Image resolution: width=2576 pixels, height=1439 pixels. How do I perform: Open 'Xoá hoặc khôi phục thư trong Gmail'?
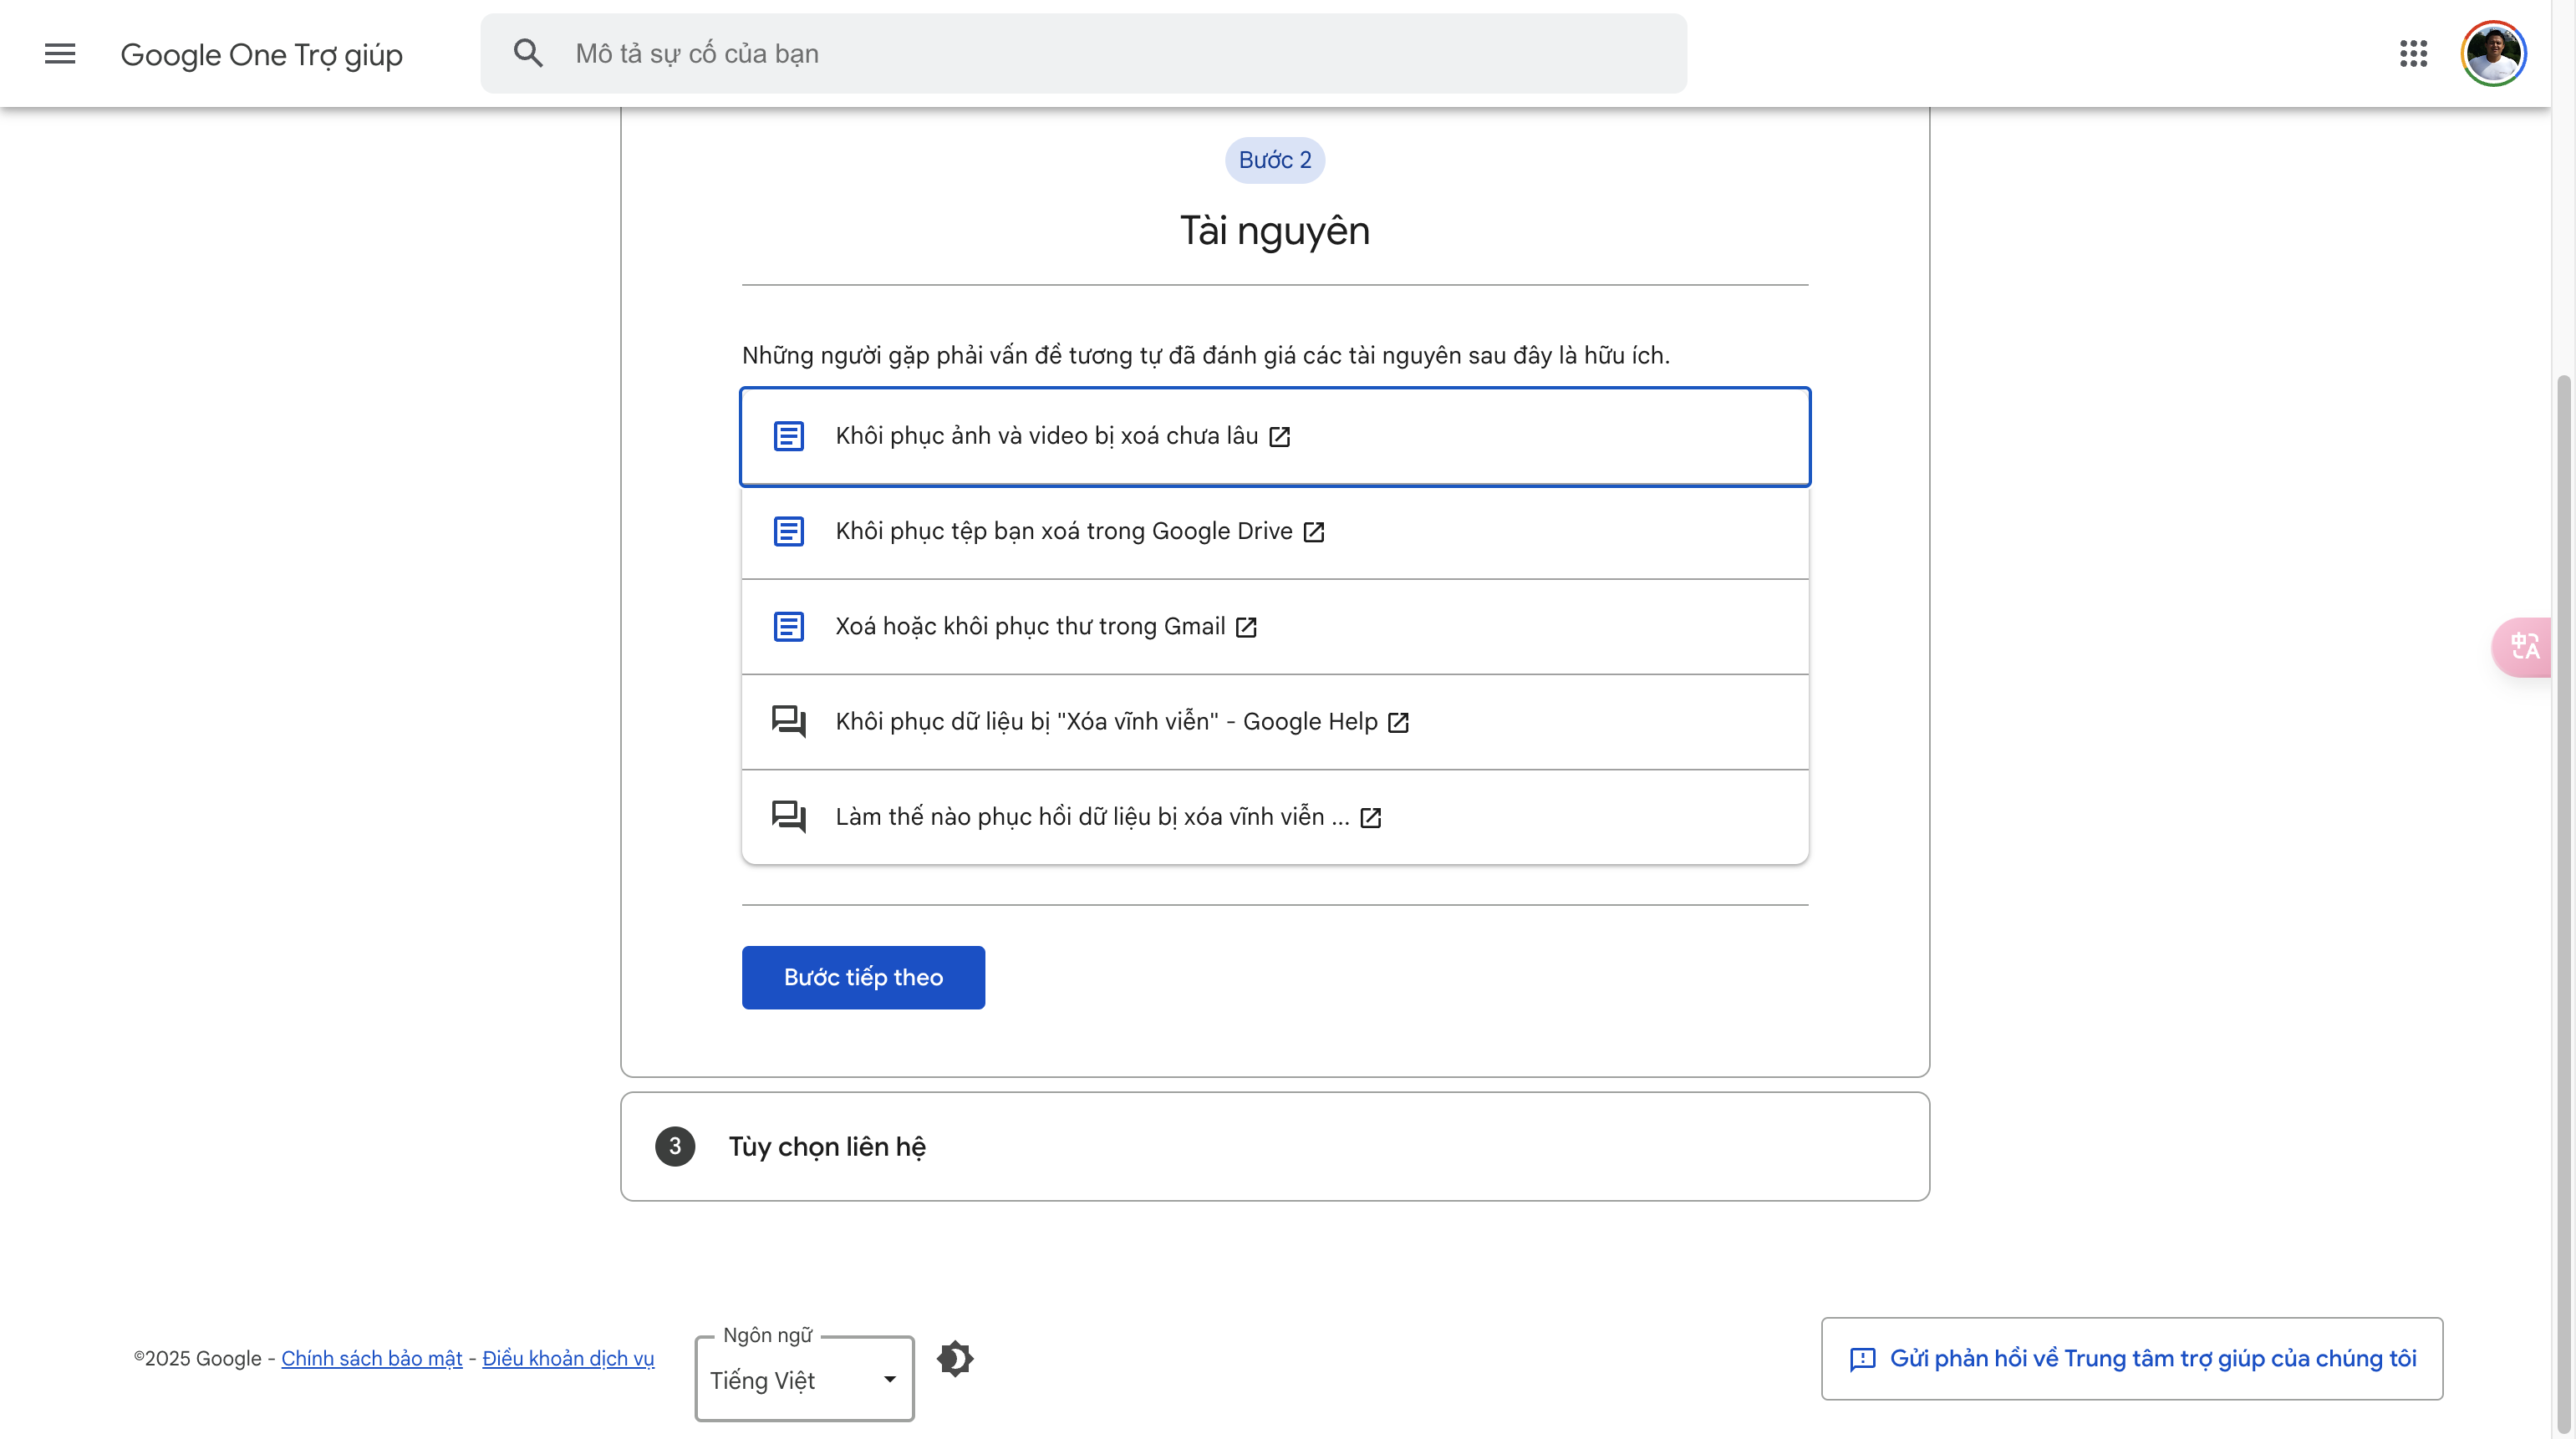[1275, 627]
